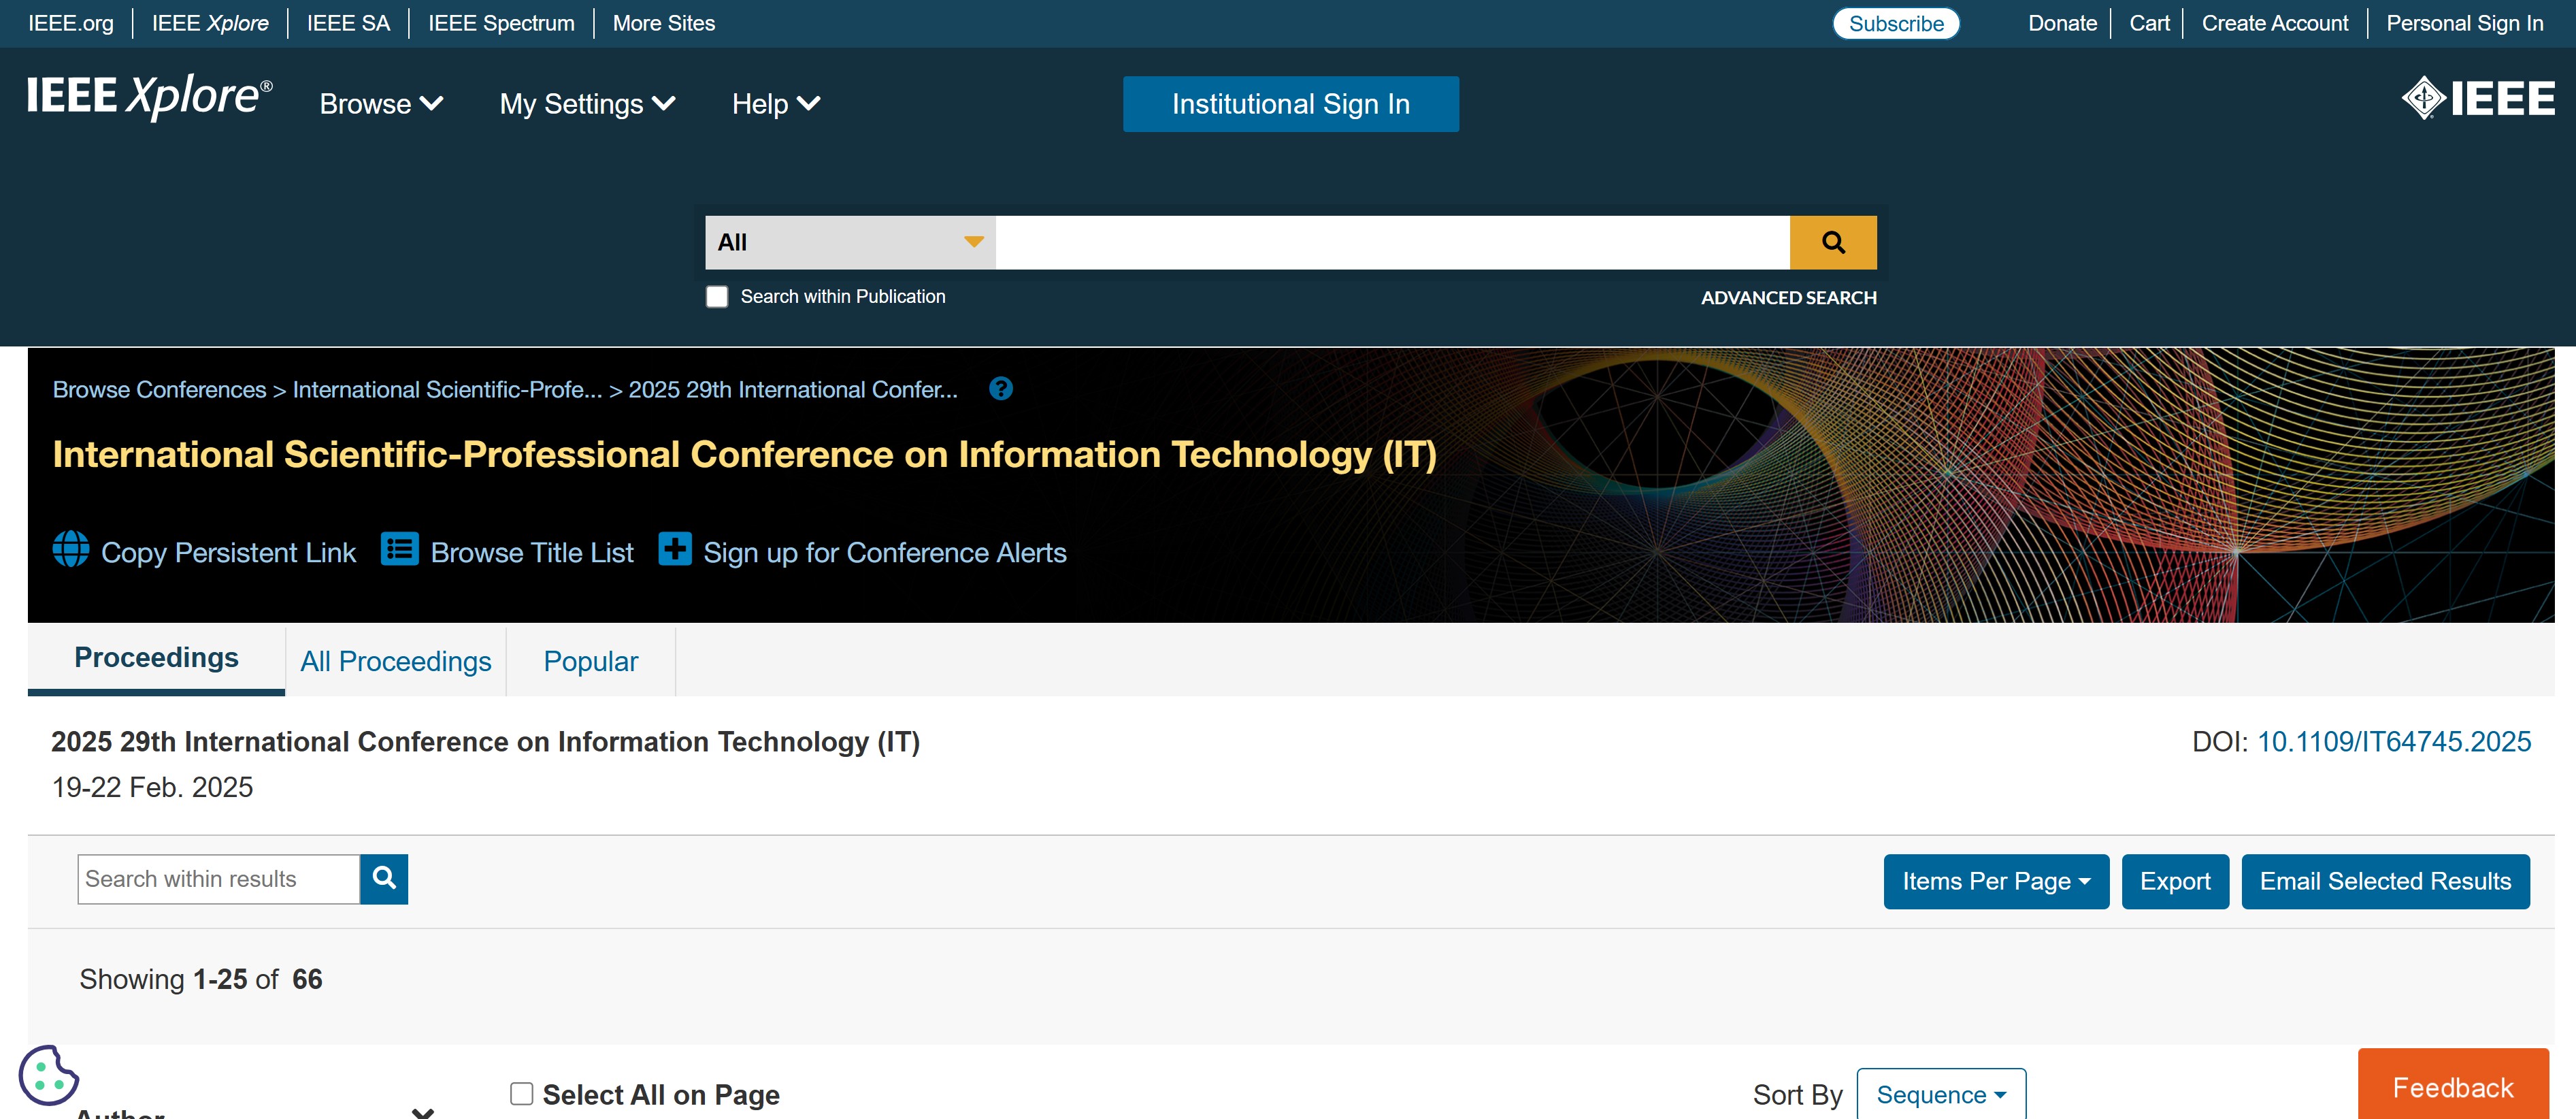
Task: Click the search within results magnifier icon
Action: pos(384,878)
